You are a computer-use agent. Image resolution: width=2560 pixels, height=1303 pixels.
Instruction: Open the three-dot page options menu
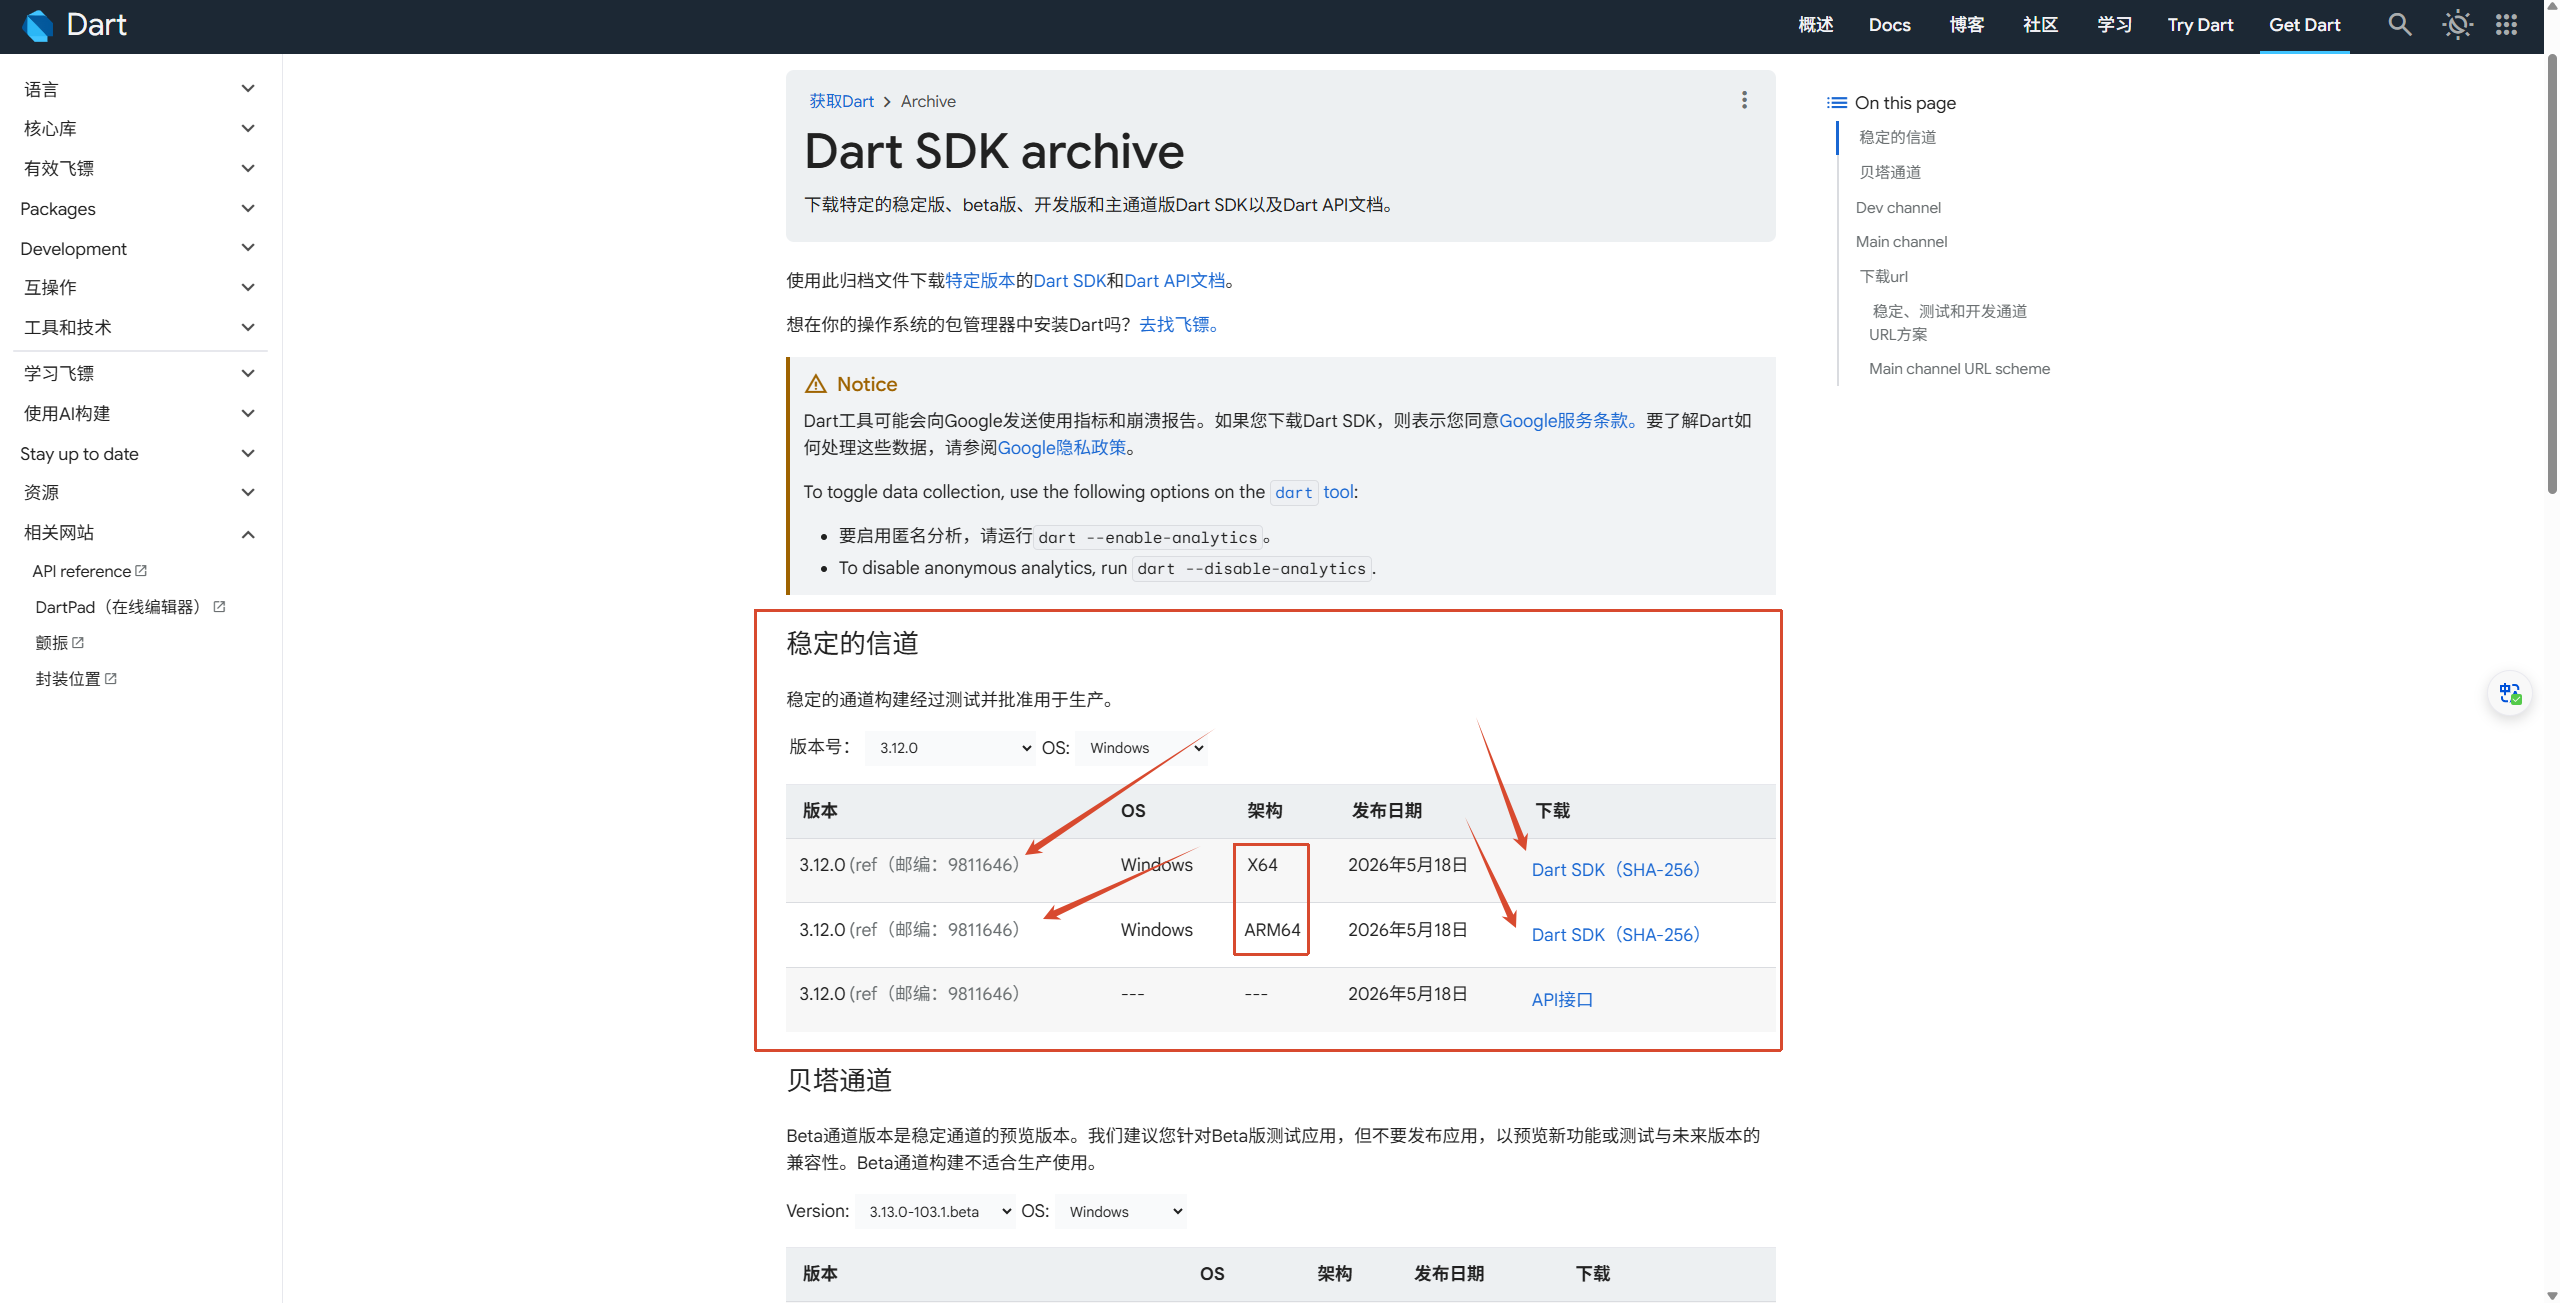pyautogui.click(x=1744, y=100)
